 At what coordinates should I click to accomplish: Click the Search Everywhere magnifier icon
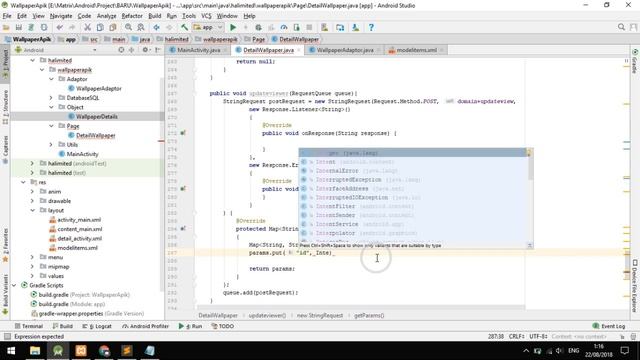[621, 27]
